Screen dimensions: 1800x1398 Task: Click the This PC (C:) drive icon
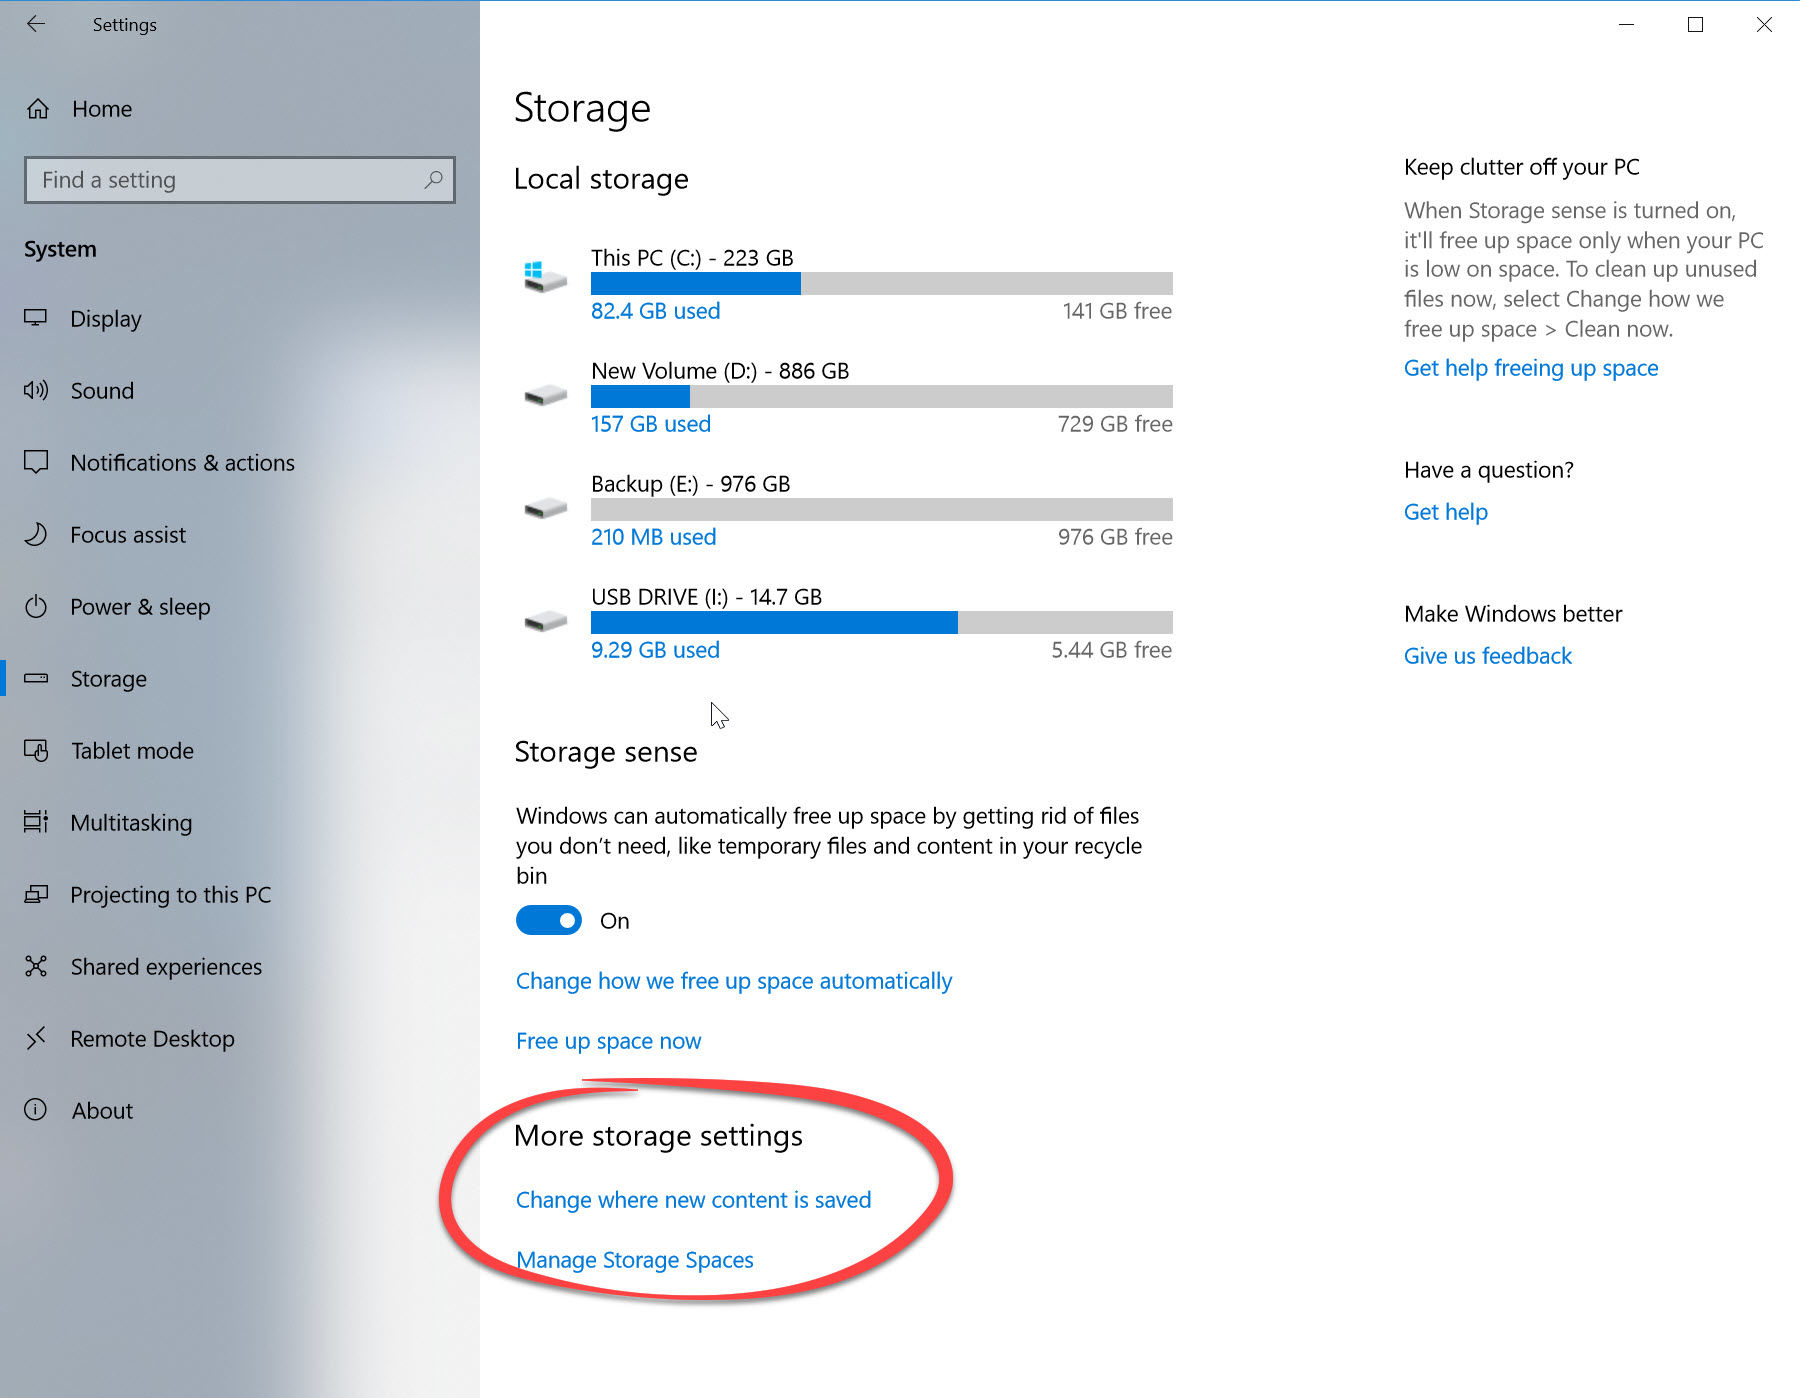545,276
